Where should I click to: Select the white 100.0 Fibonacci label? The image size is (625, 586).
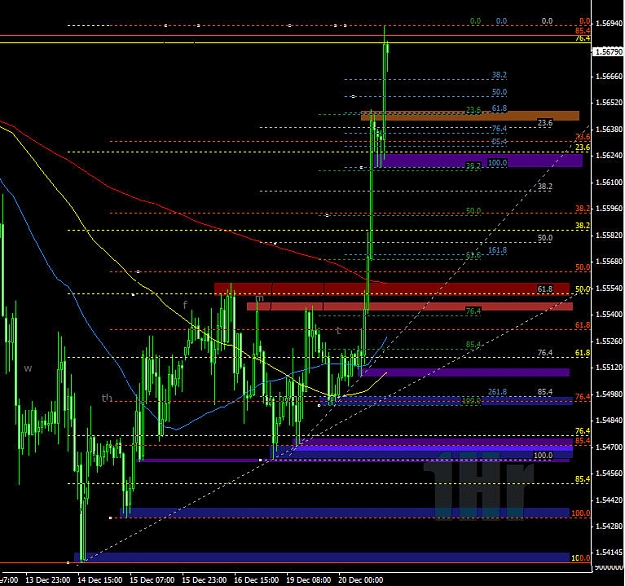(x=543, y=455)
